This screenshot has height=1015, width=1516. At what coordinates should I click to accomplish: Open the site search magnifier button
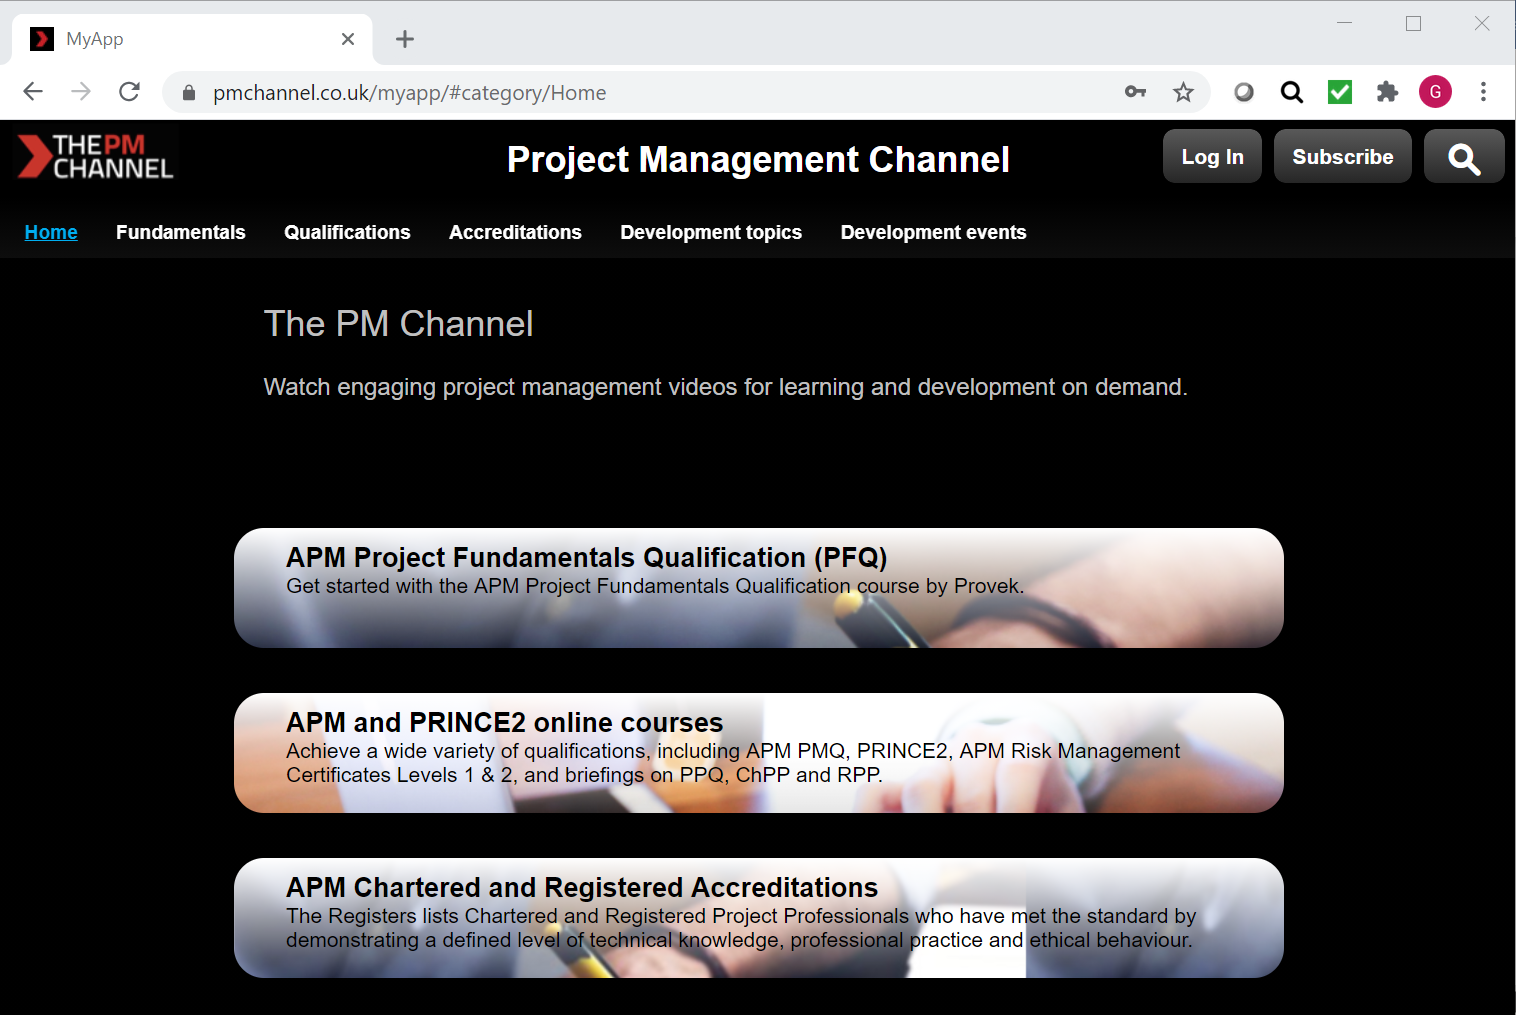[1464, 157]
